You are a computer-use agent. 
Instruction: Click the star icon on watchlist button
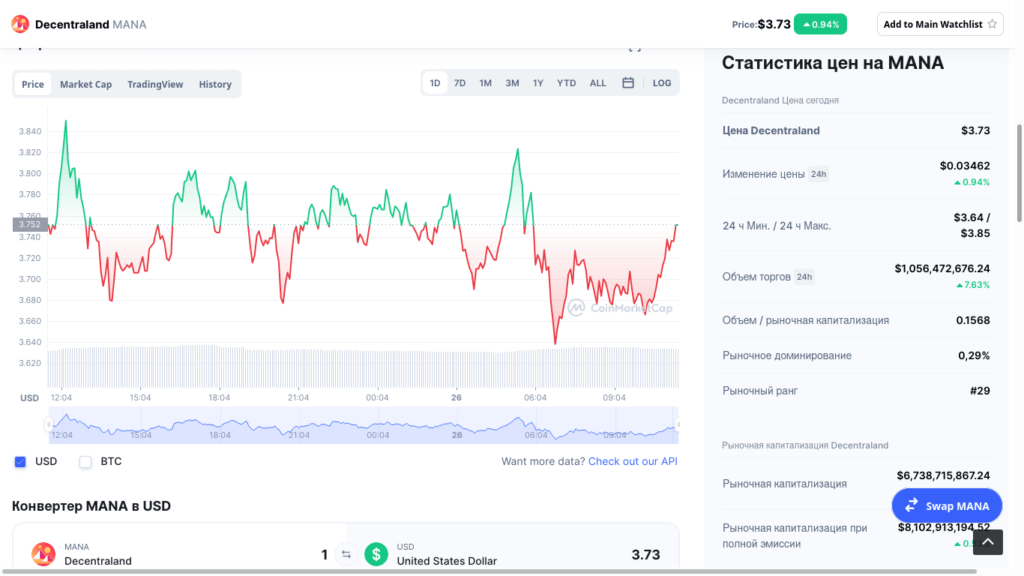click(992, 24)
